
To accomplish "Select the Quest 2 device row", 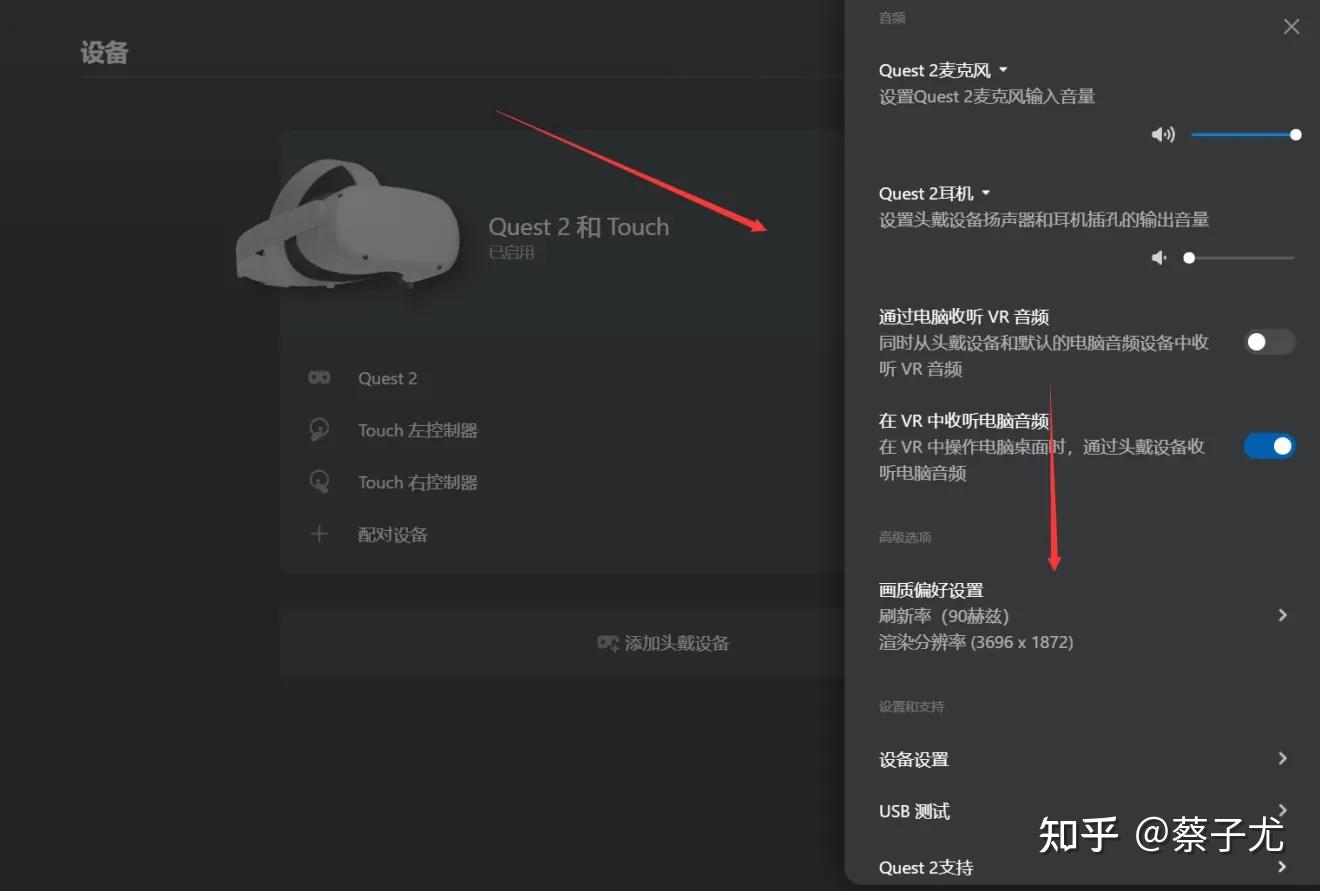I will tap(563, 378).
